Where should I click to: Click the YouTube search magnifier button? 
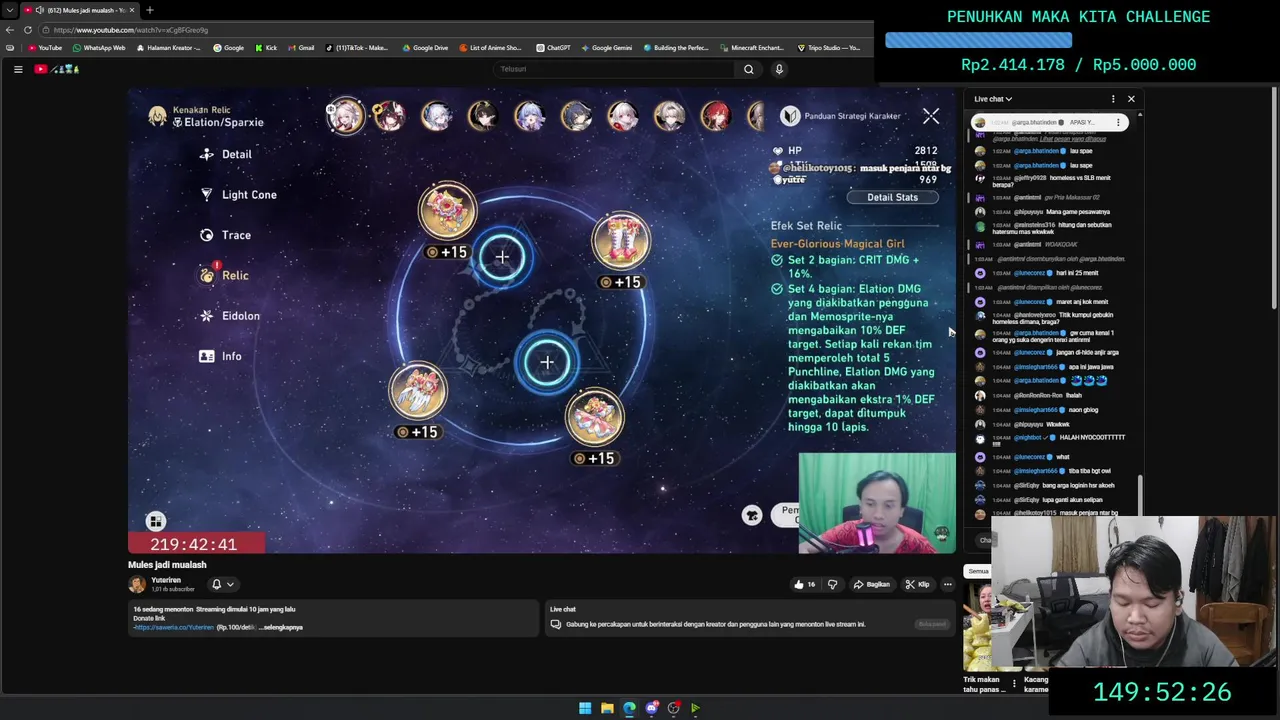pyautogui.click(x=748, y=69)
